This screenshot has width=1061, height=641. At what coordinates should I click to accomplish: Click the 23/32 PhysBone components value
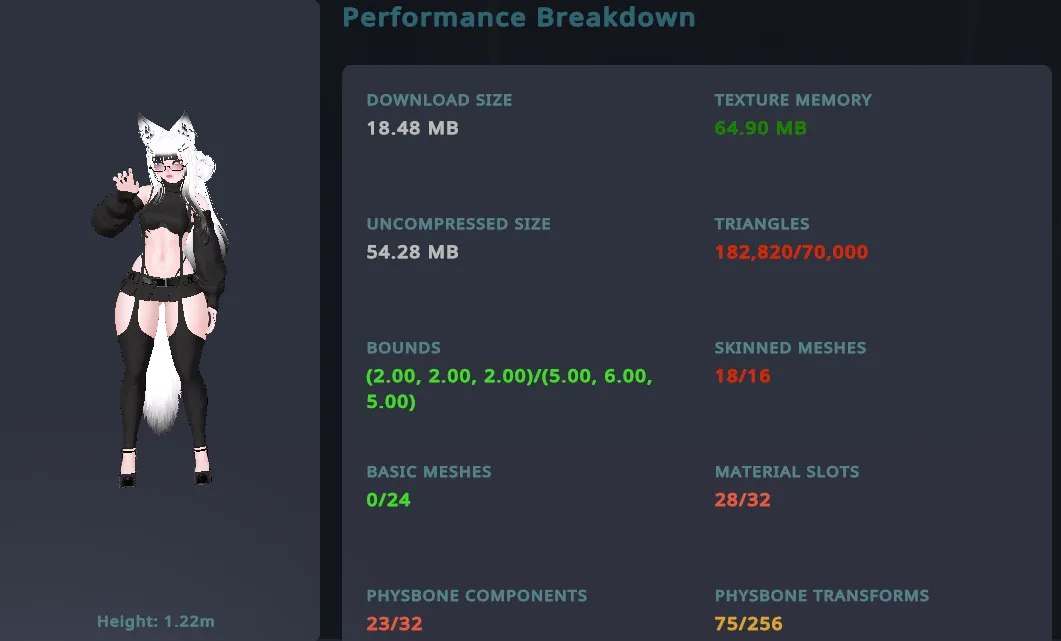(x=394, y=623)
